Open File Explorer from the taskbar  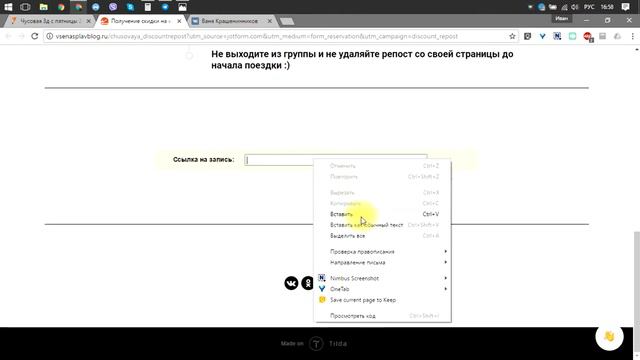(43, 7)
